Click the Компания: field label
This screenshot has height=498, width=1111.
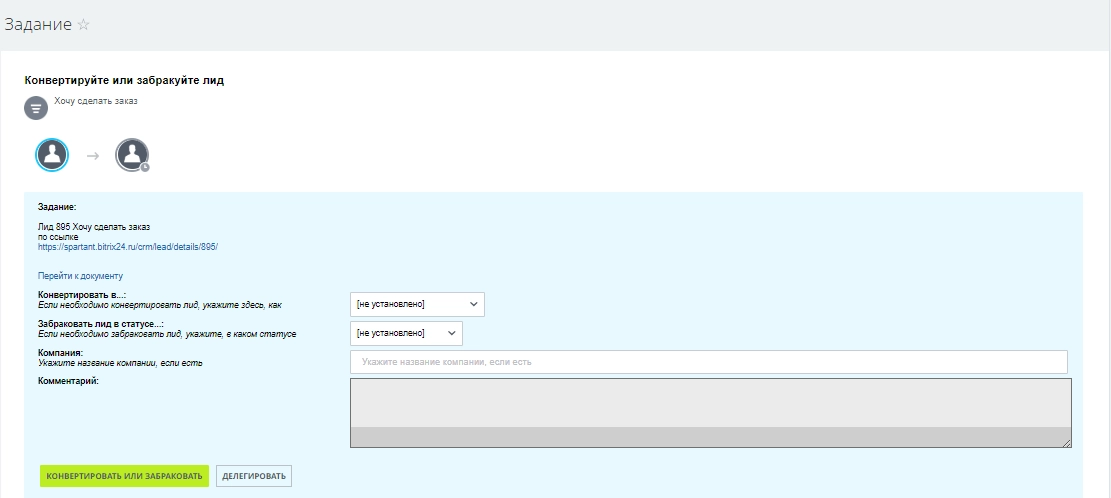coord(60,352)
